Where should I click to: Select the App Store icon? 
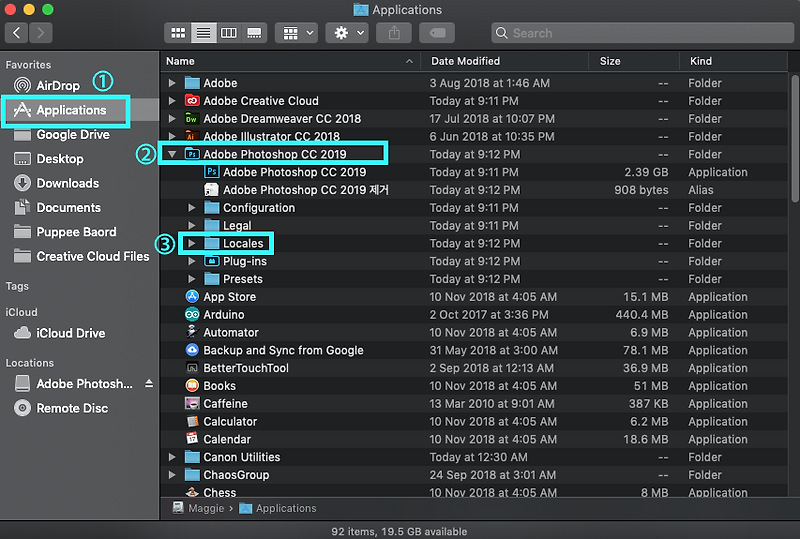192,297
